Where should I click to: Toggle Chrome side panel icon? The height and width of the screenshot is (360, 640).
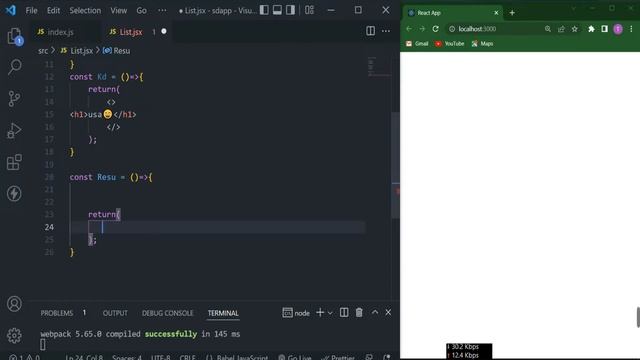pos(604,29)
